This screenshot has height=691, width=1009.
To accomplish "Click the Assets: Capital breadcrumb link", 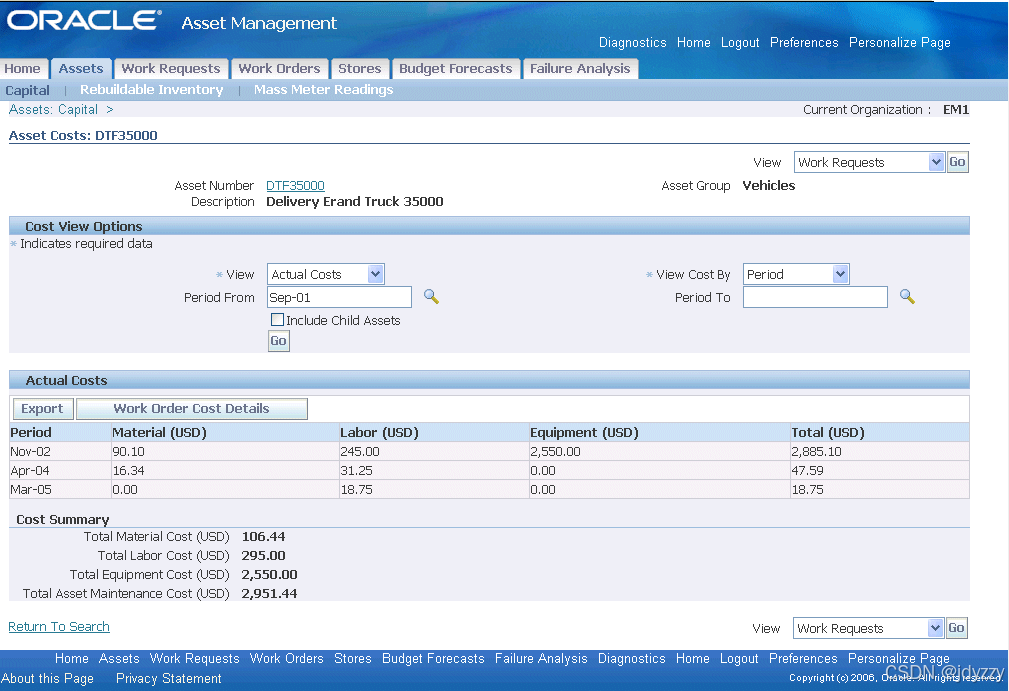I will tap(53, 109).
